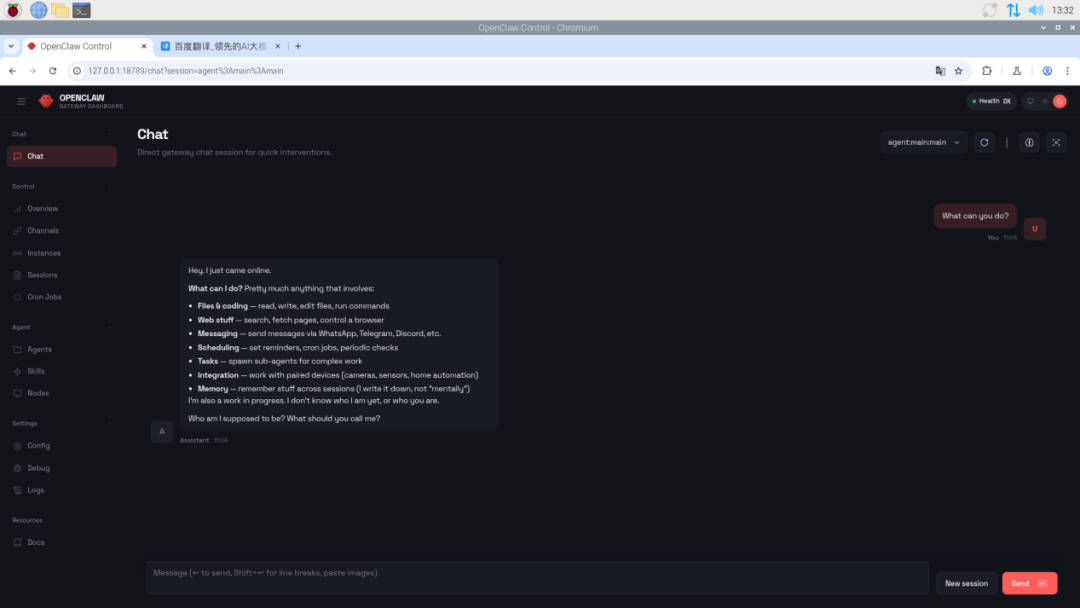1080x608 pixels.
Task: Open the network status tray icon
Action: [x=1013, y=10]
